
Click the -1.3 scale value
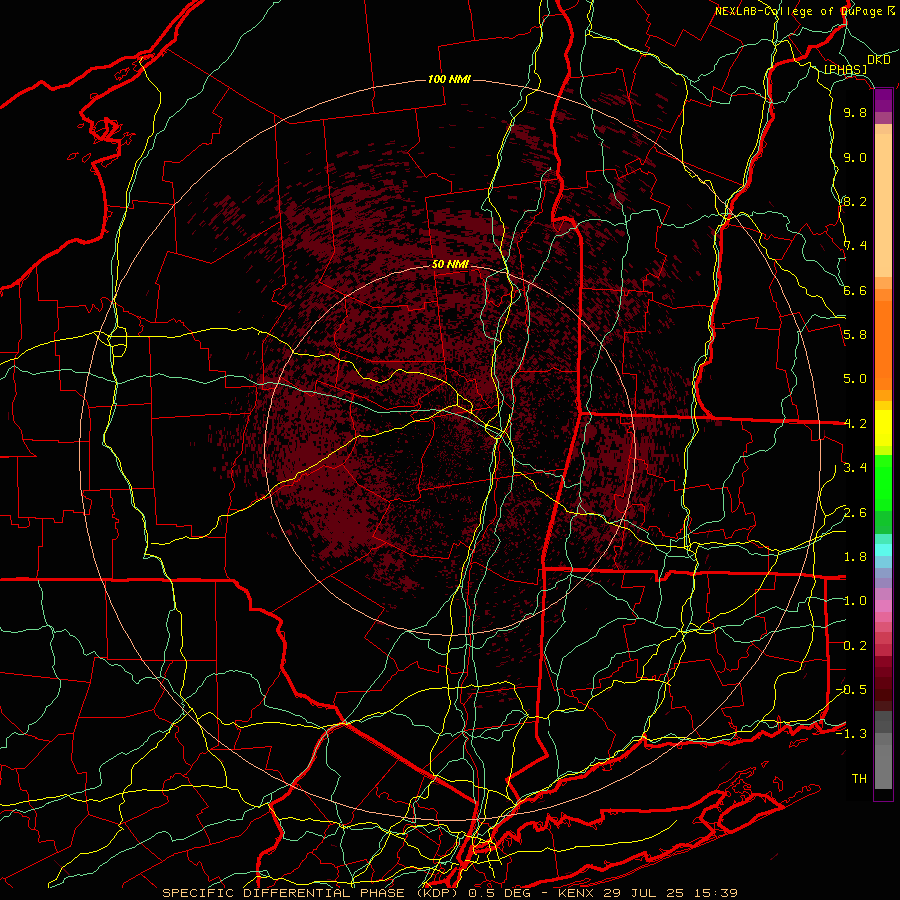[851, 734]
